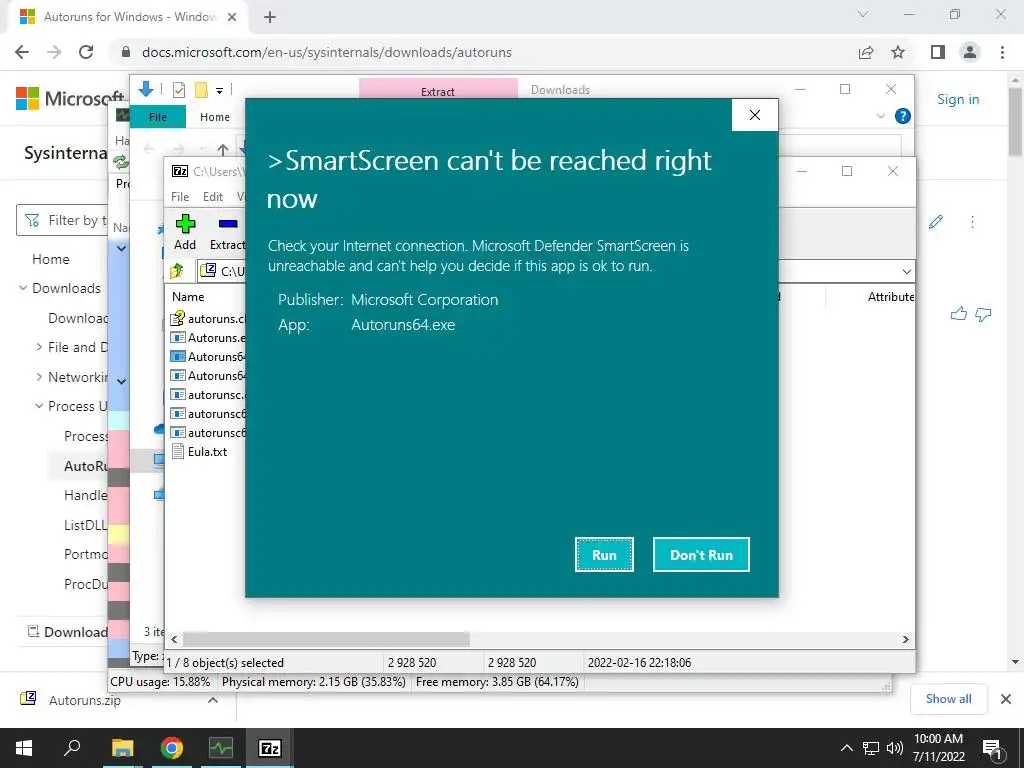Open Autoruns.zip from downloads bar

[84, 700]
